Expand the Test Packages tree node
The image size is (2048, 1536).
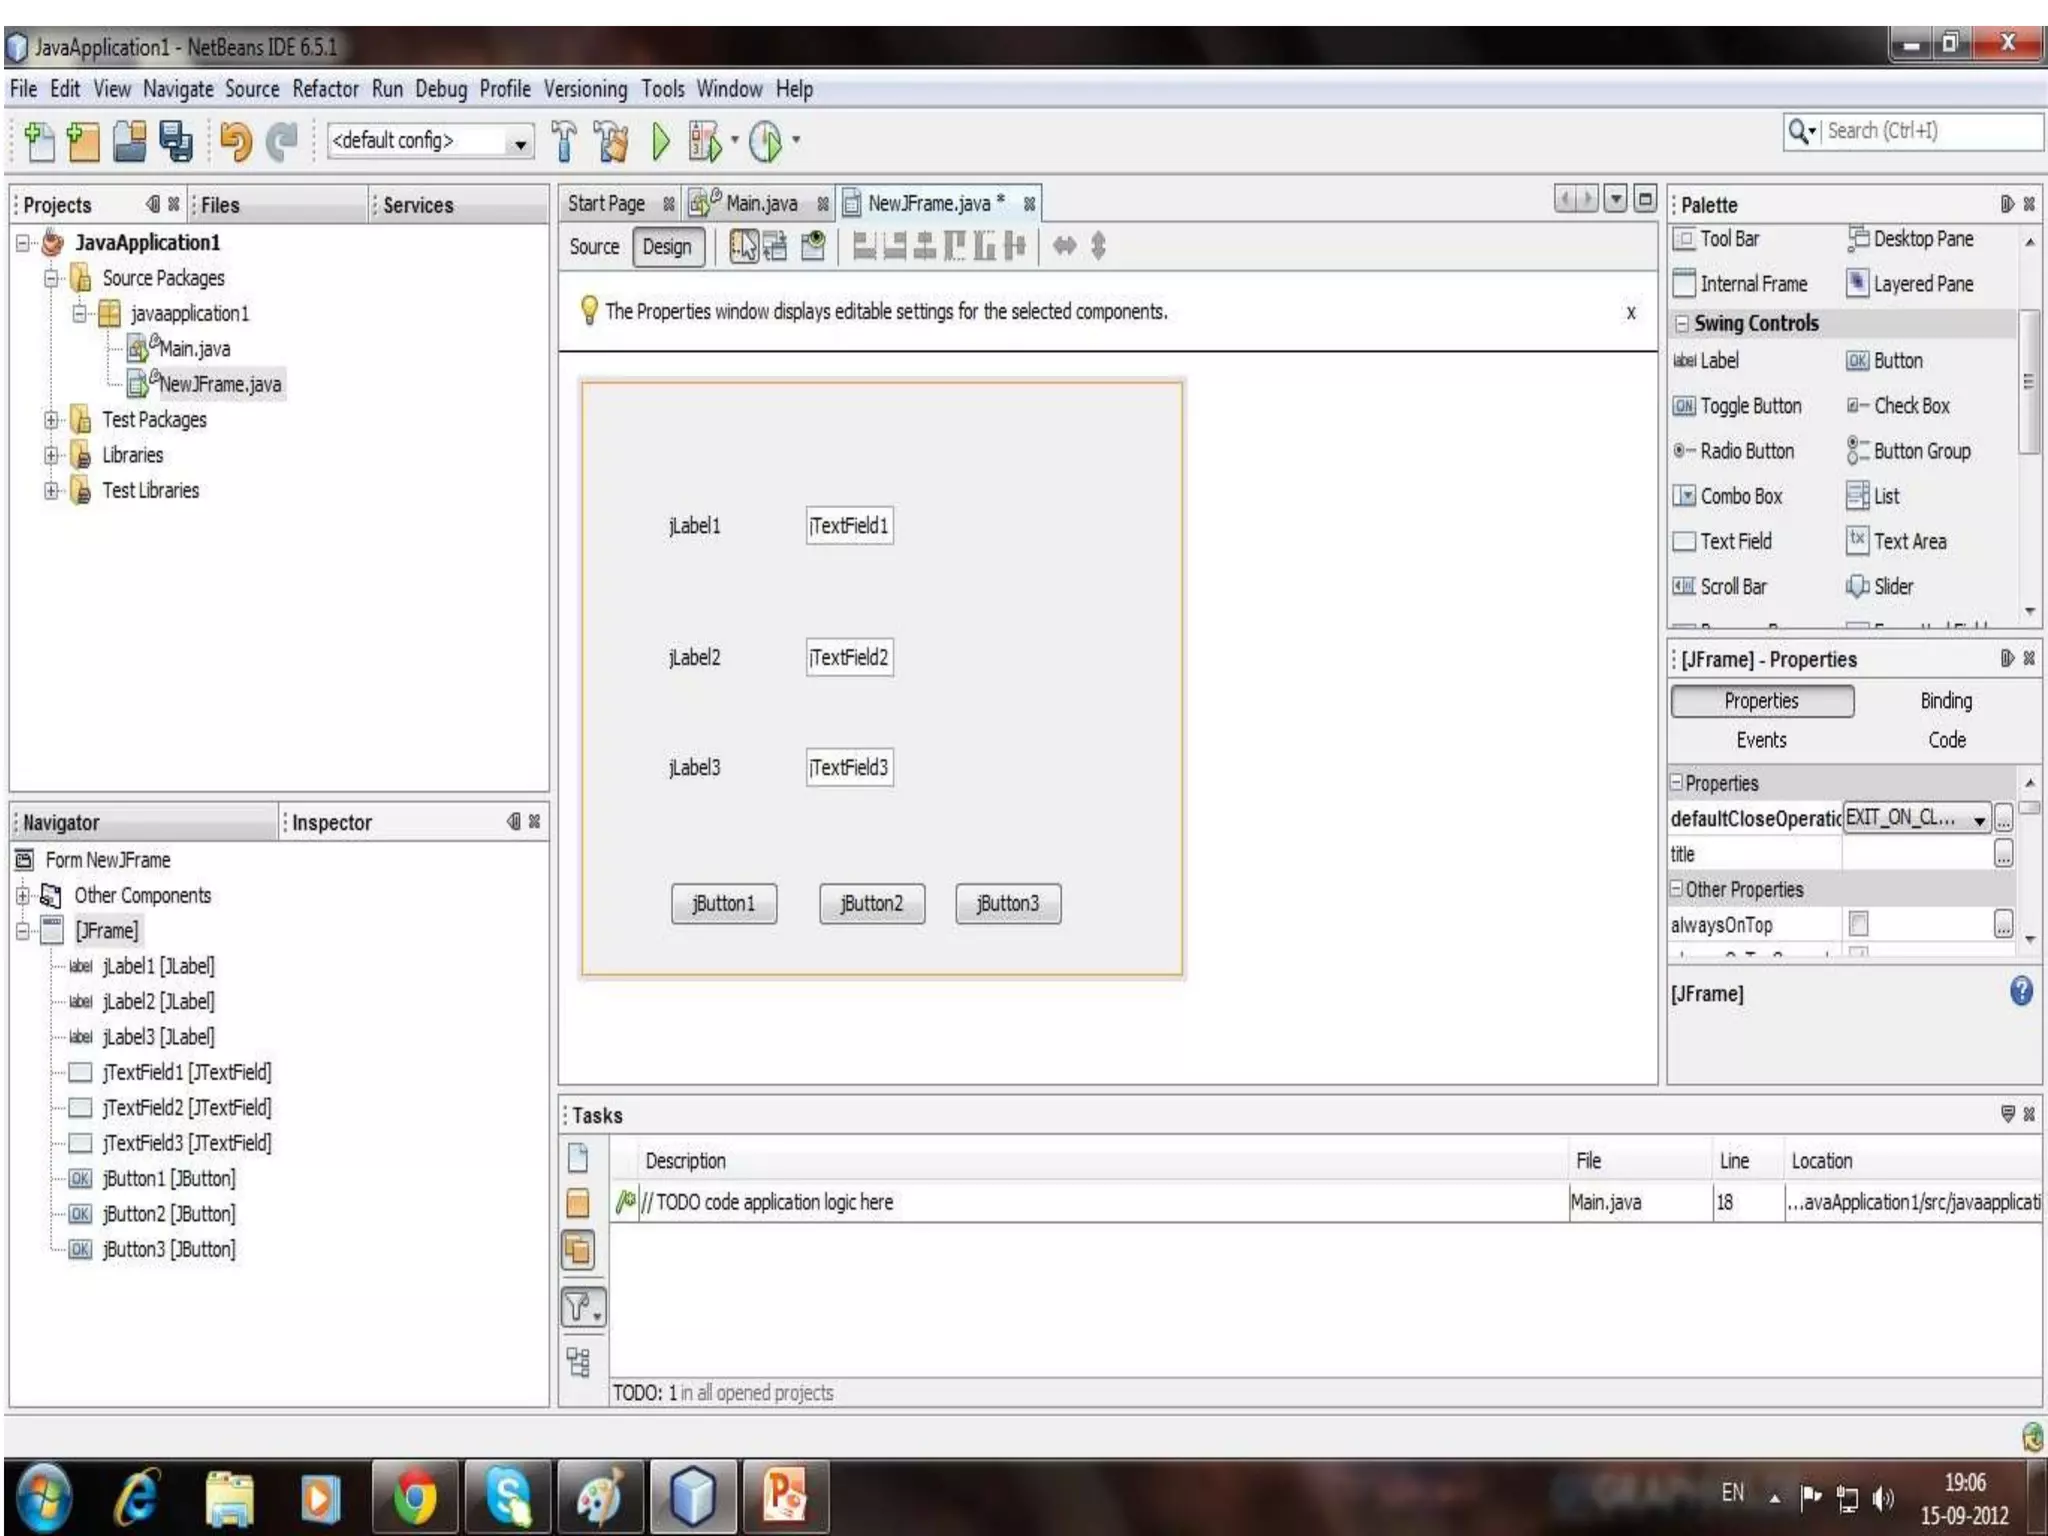point(51,420)
